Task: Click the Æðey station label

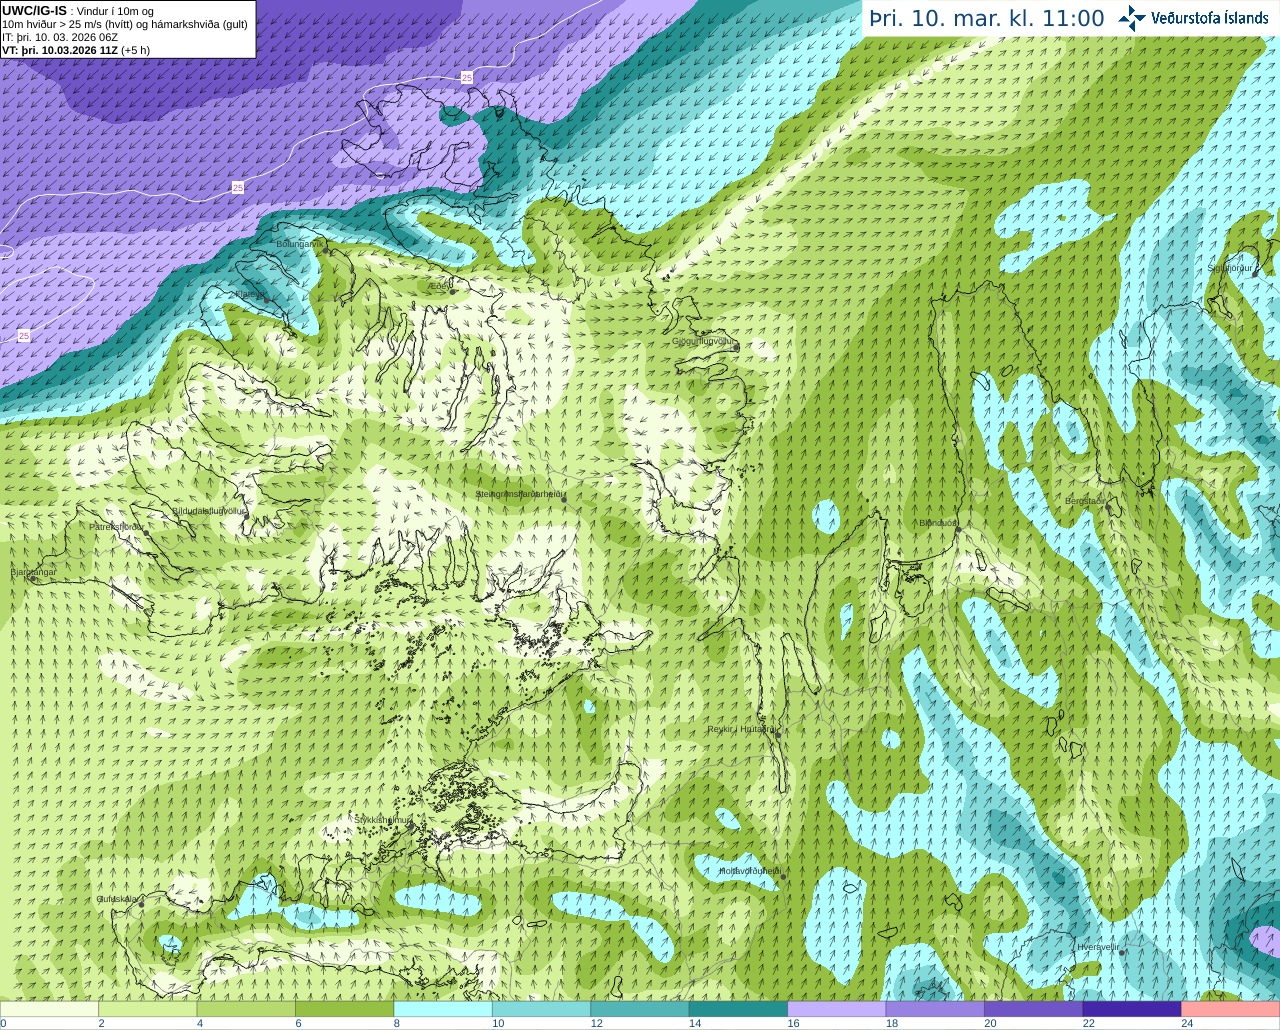Action: 439,285
